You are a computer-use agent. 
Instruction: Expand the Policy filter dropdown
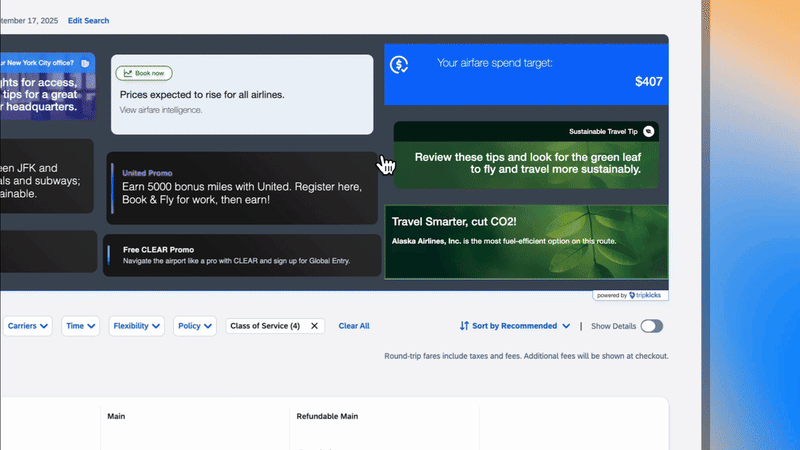195,326
